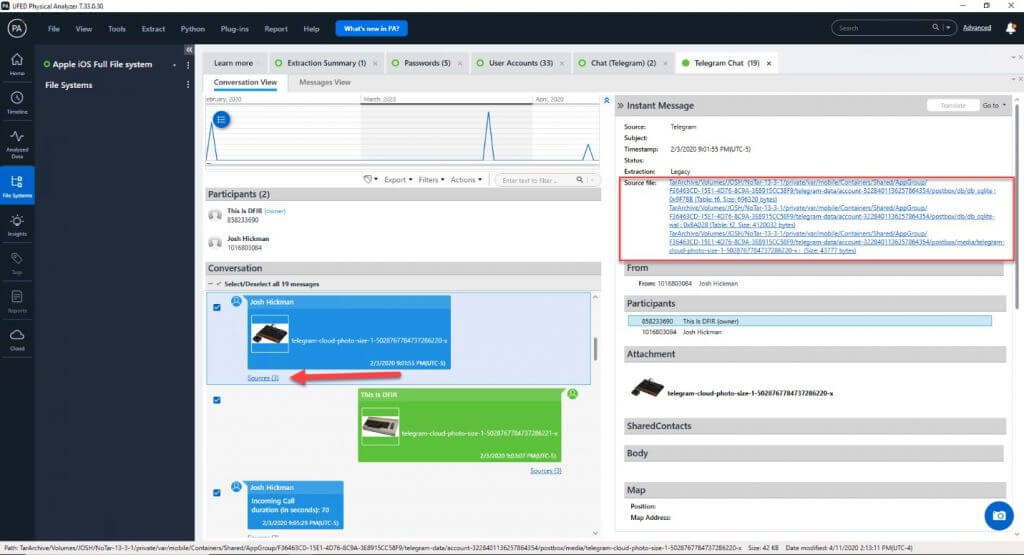Click the magnifier in the filter text box

coord(579,180)
